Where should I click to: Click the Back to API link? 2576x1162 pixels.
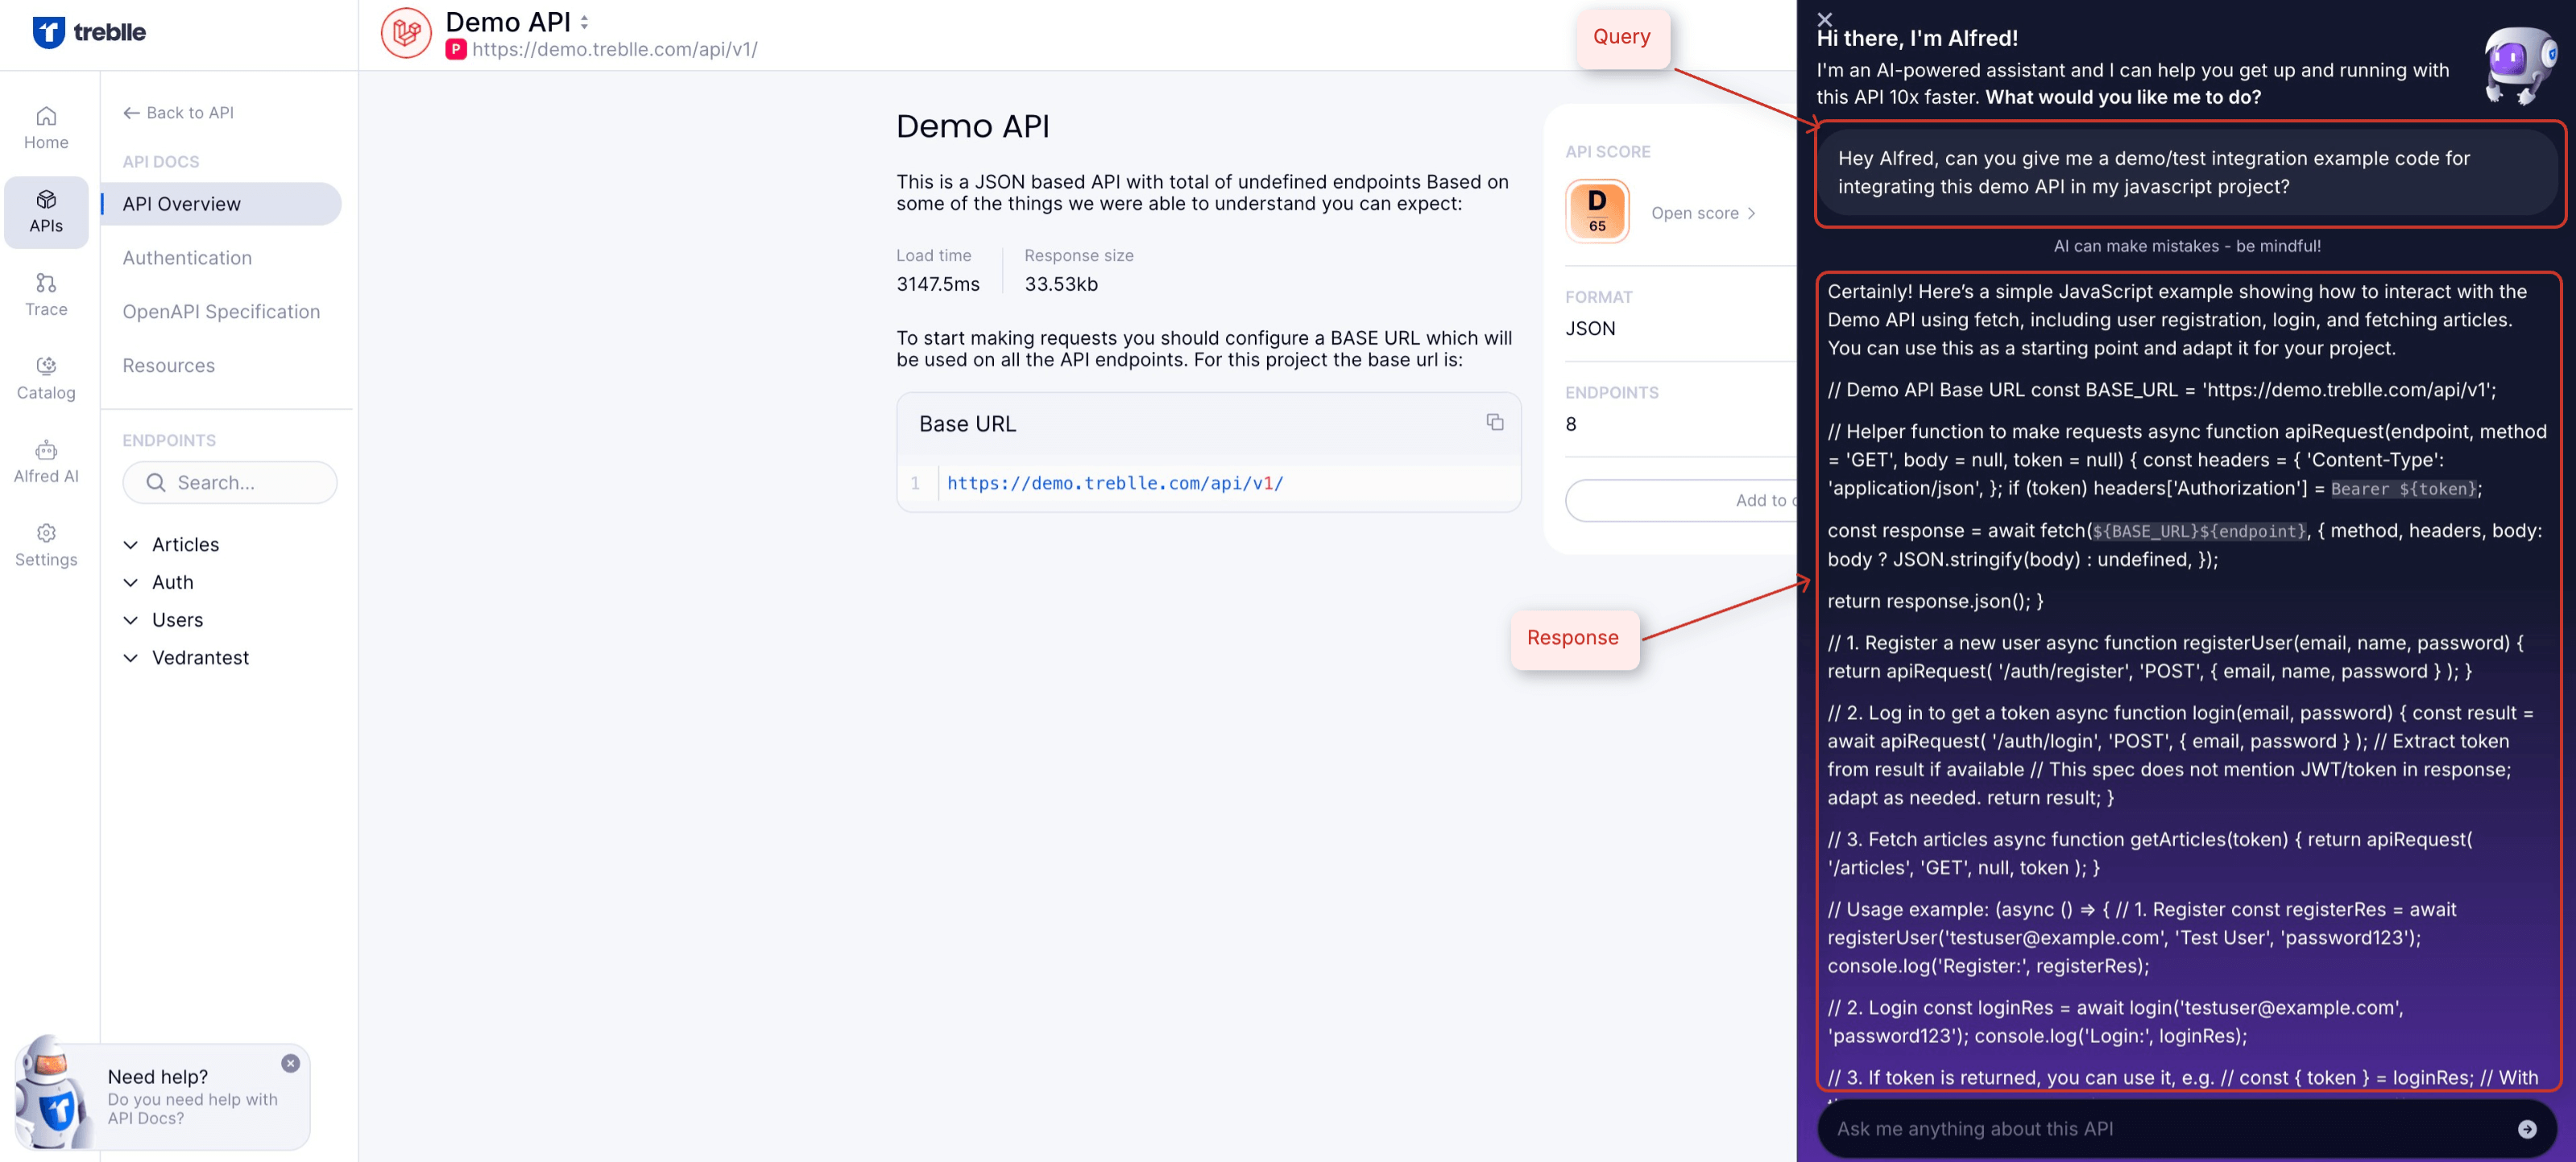(x=178, y=113)
